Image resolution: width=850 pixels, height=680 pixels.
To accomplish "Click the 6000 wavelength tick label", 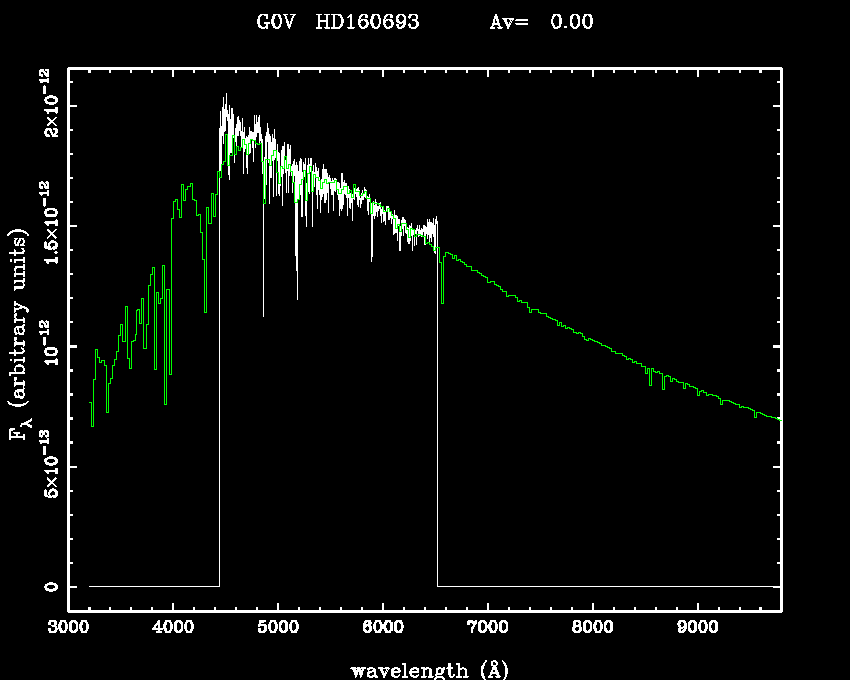I will coord(383,629).
